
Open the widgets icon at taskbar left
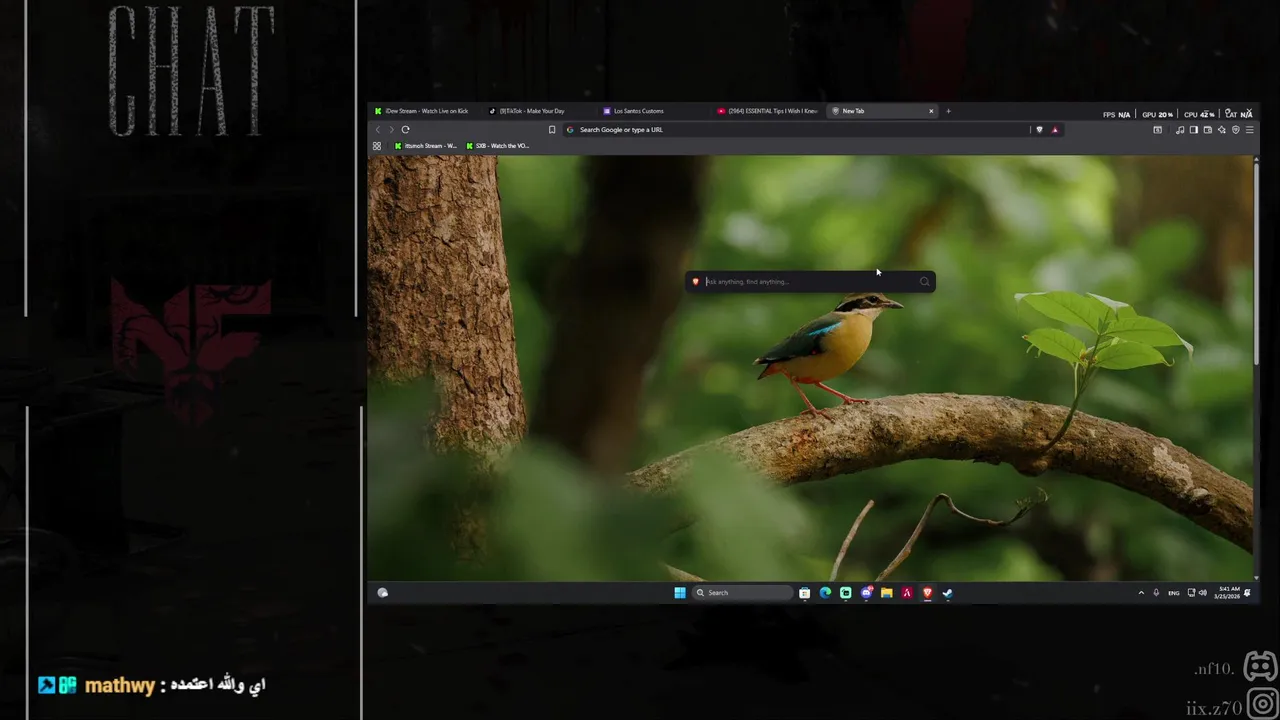(382, 593)
